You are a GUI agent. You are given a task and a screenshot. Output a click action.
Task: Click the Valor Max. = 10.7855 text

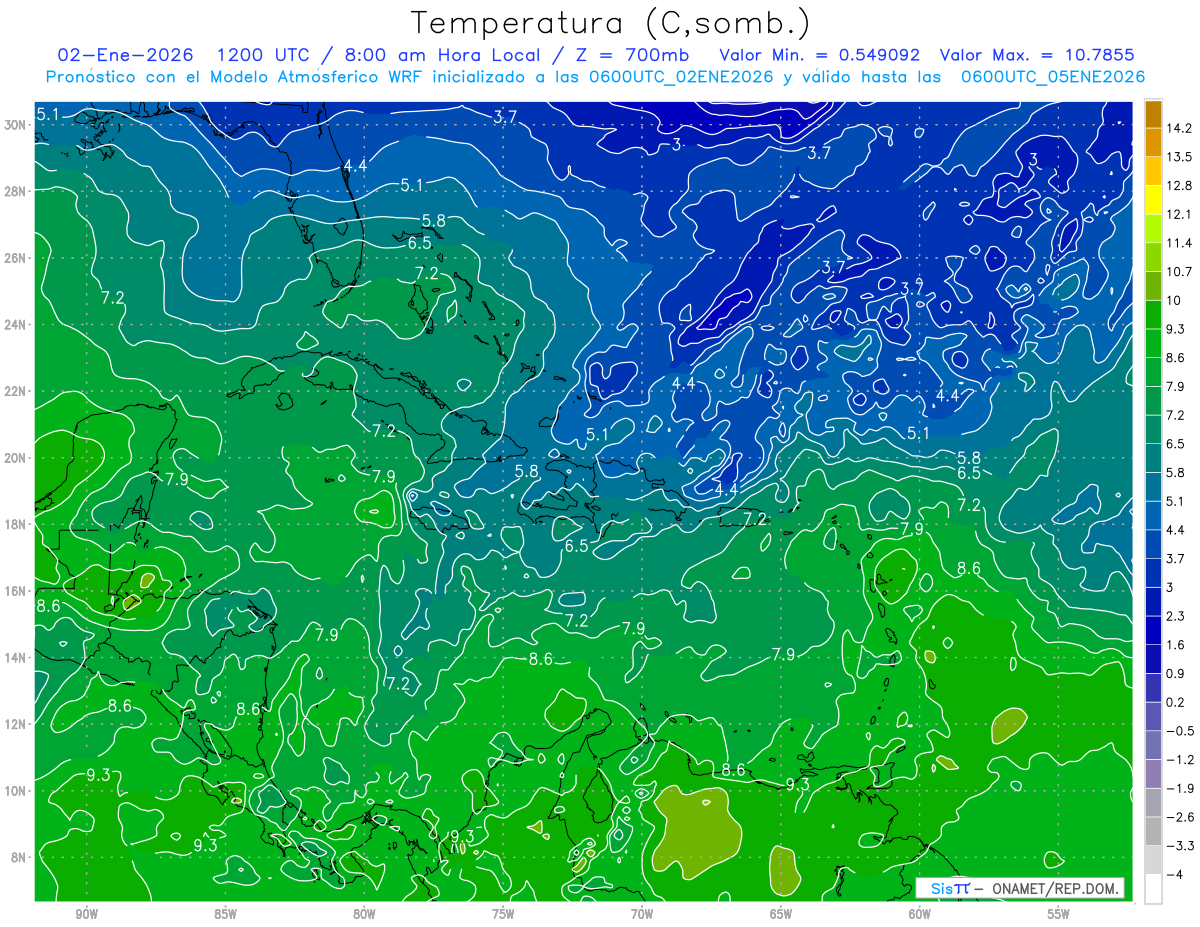1038,55
